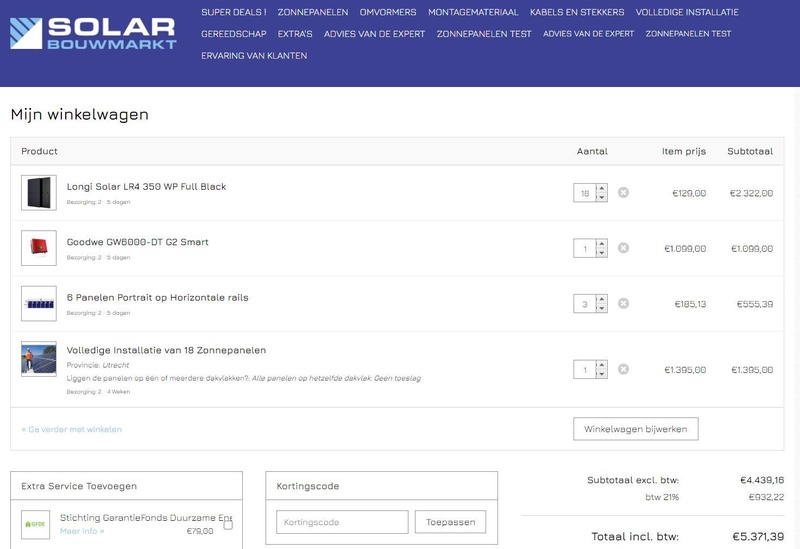
Task: Remove Longi Solar LR4 350 WP from cart
Action: pos(623,192)
